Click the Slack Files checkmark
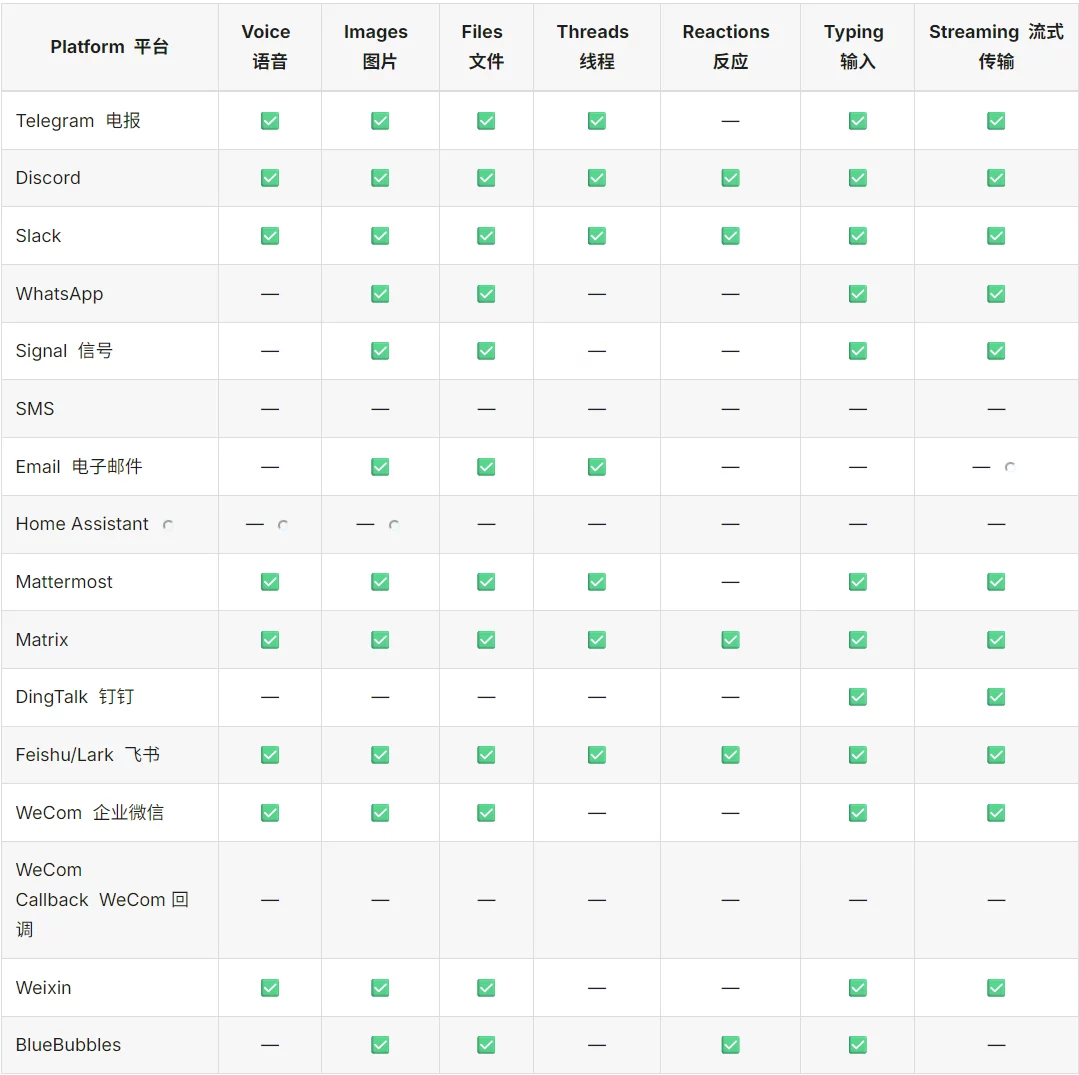The width and height of the screenshot is (1079, 1075). (486, 236)
